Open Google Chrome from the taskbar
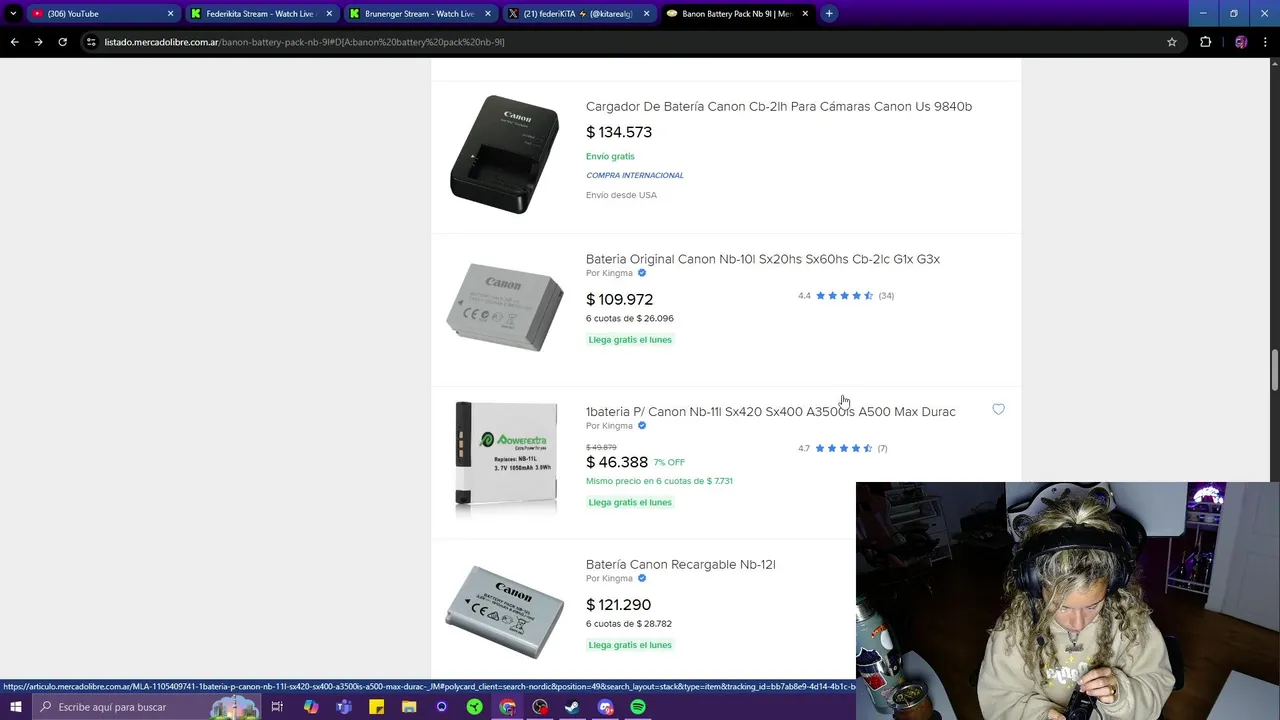 (x=508, y=707)
